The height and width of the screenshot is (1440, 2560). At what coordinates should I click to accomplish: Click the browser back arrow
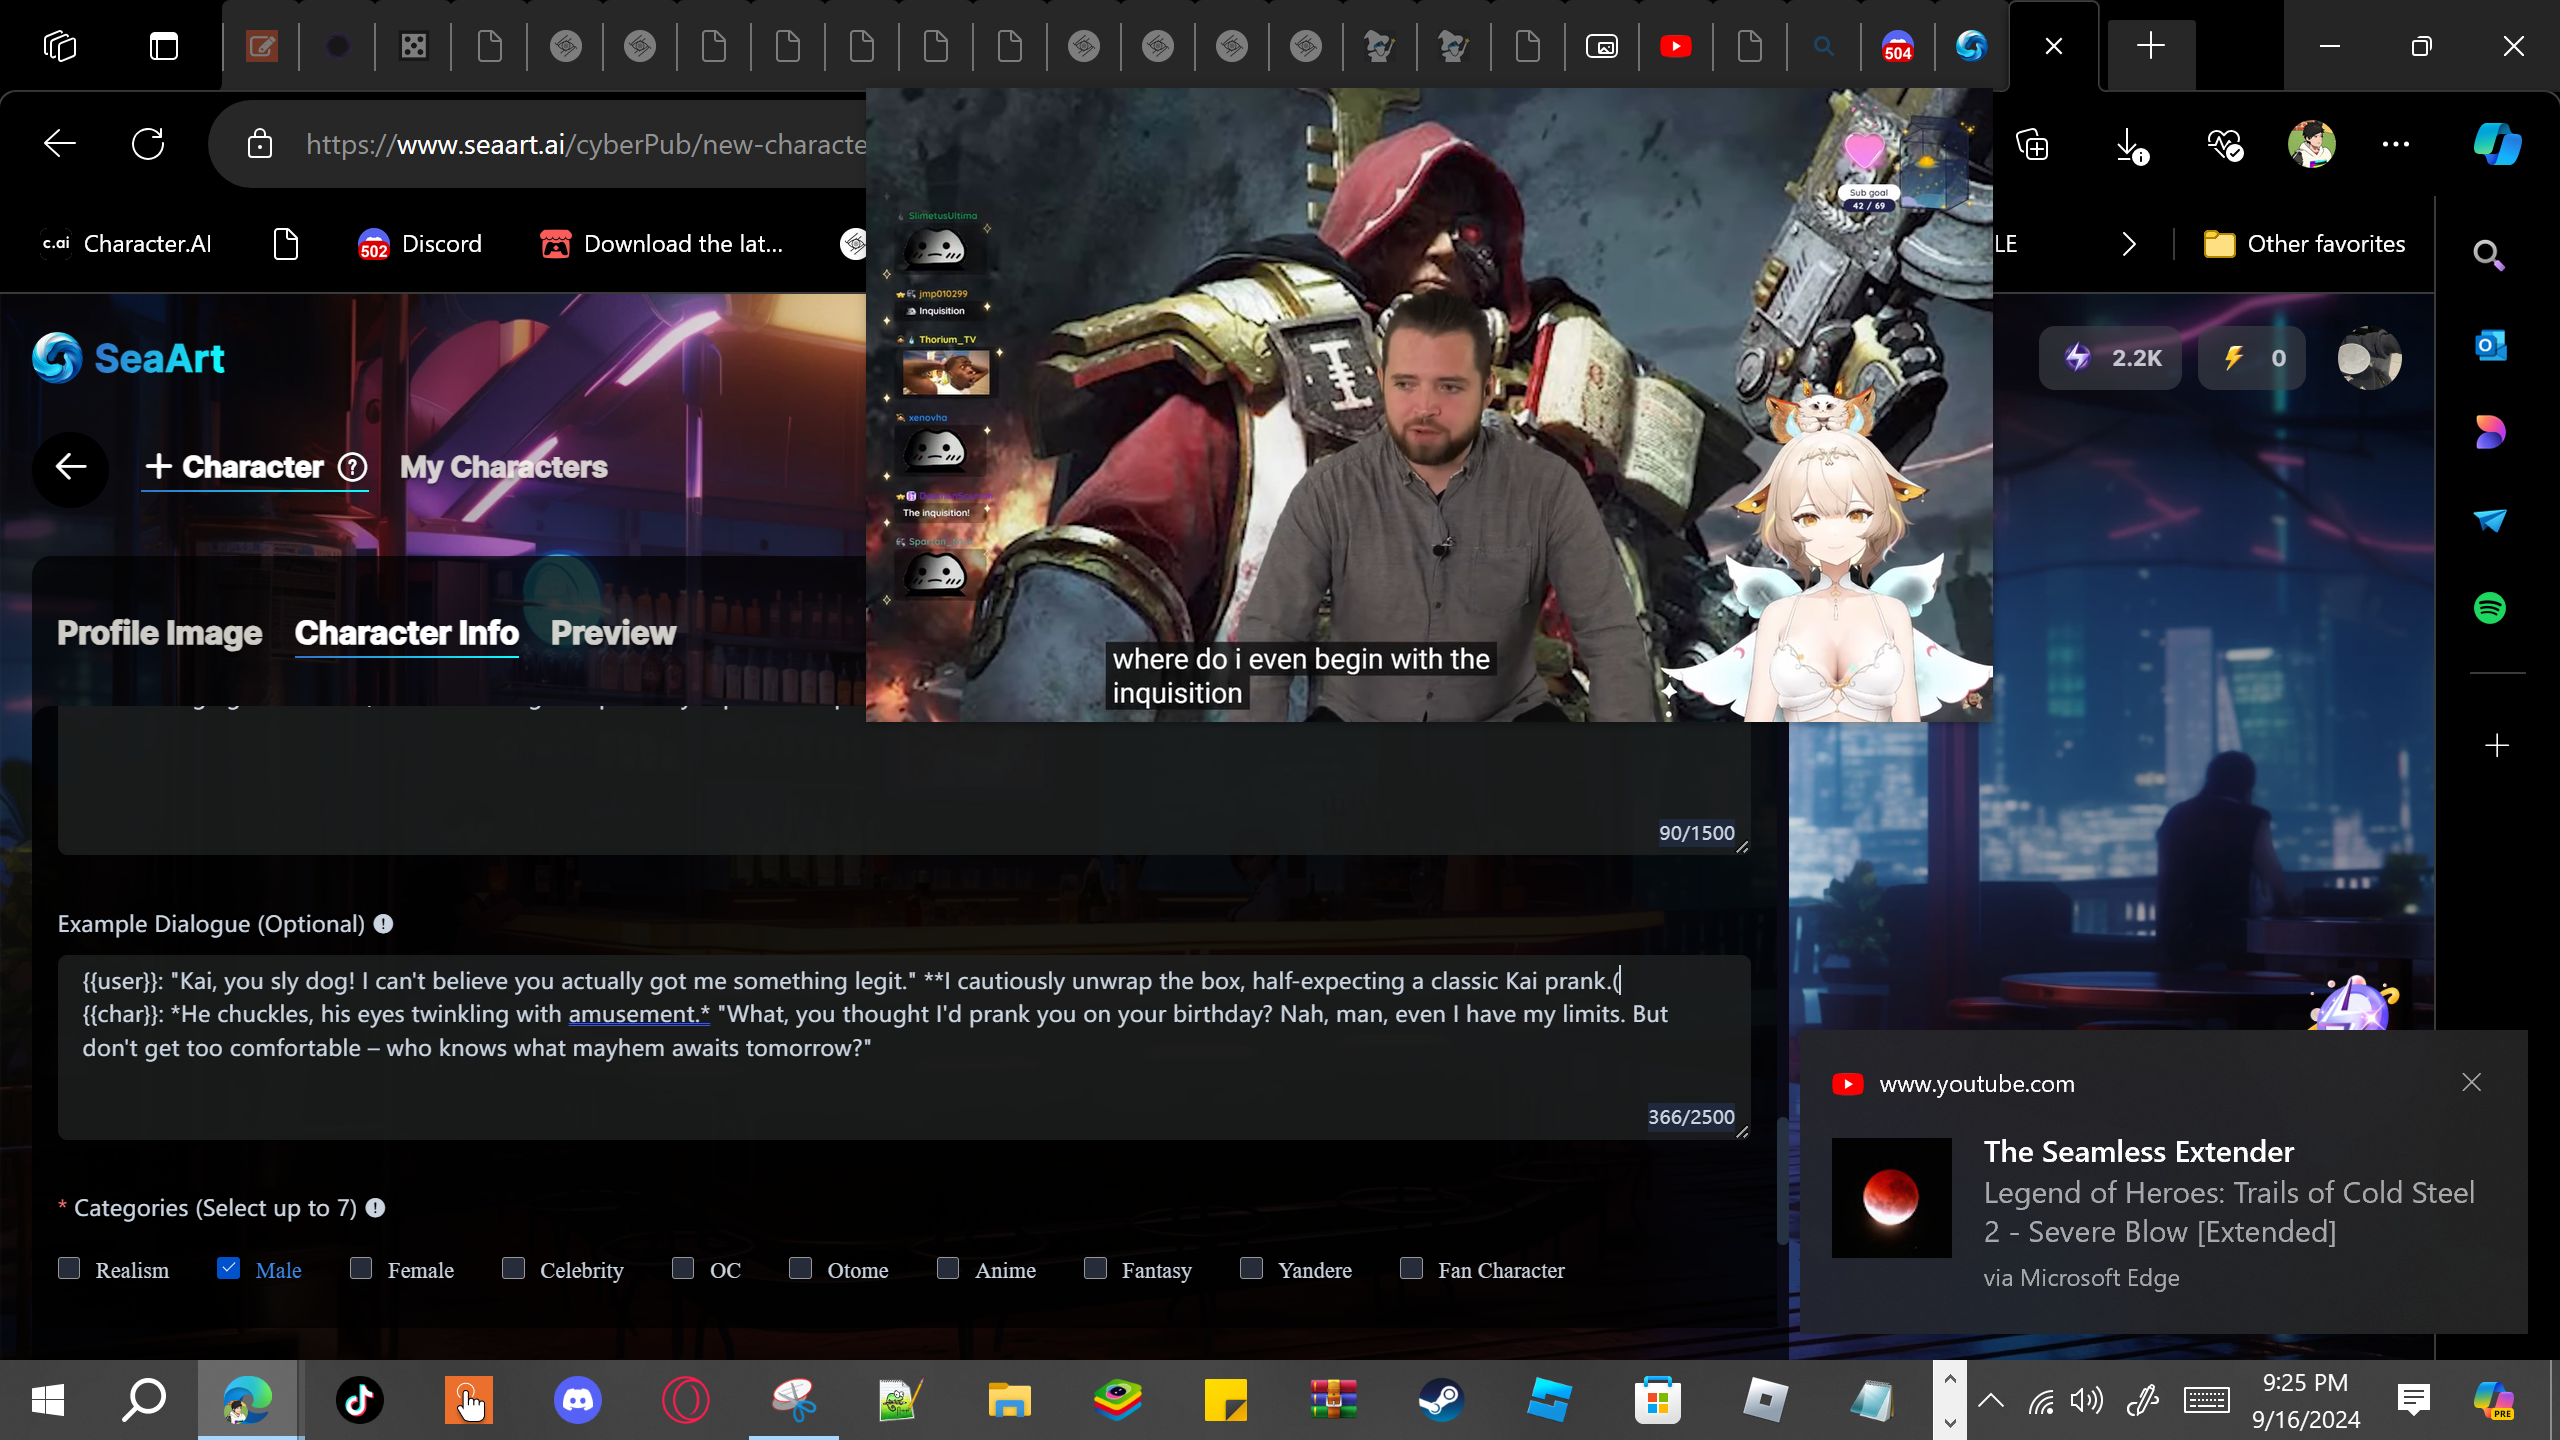pyautogui.click(x=60, y=144)
